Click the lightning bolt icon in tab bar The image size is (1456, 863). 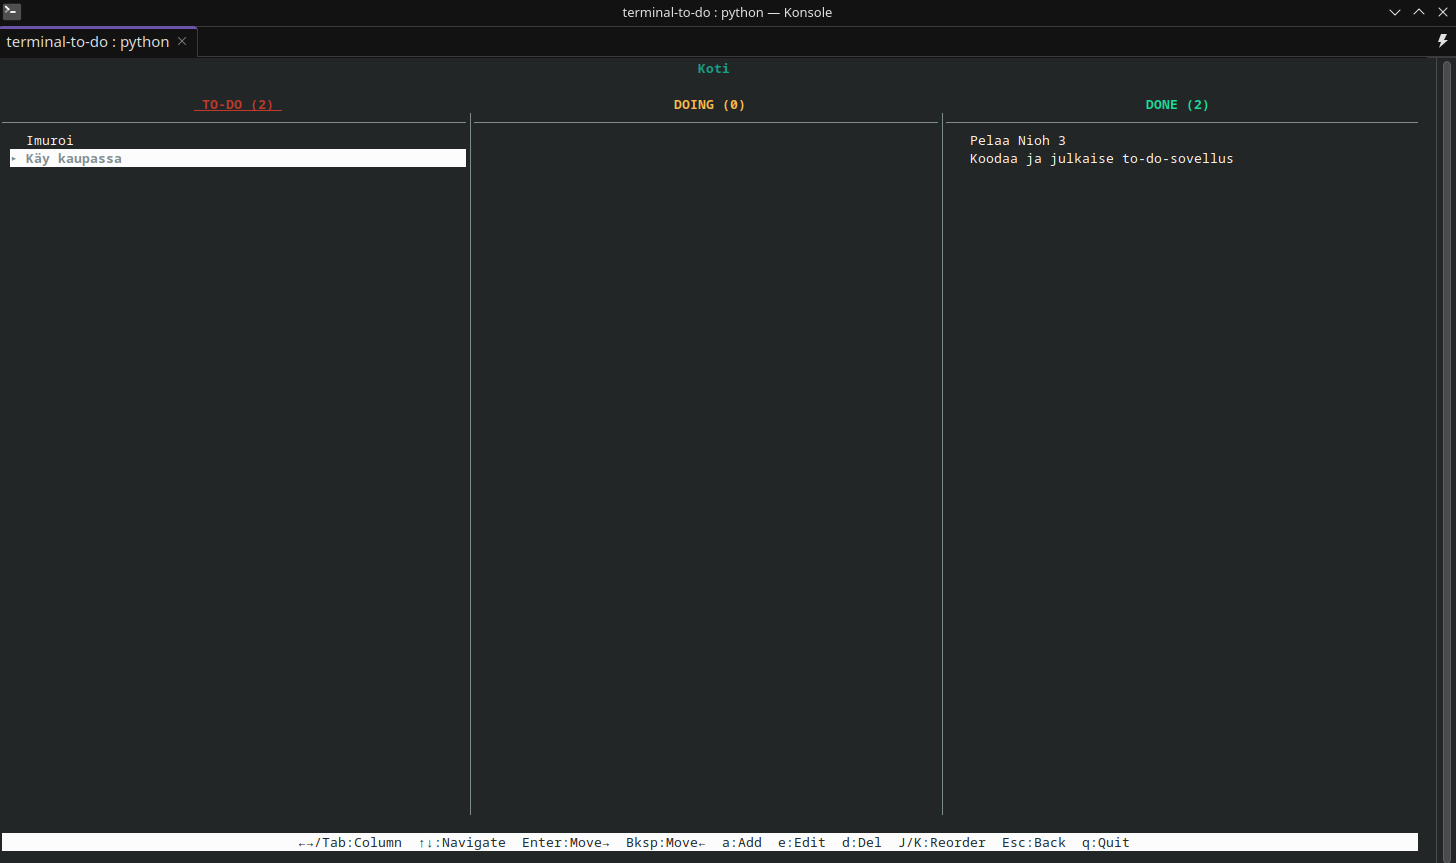pyautogui.click(x=1442, y=41)
